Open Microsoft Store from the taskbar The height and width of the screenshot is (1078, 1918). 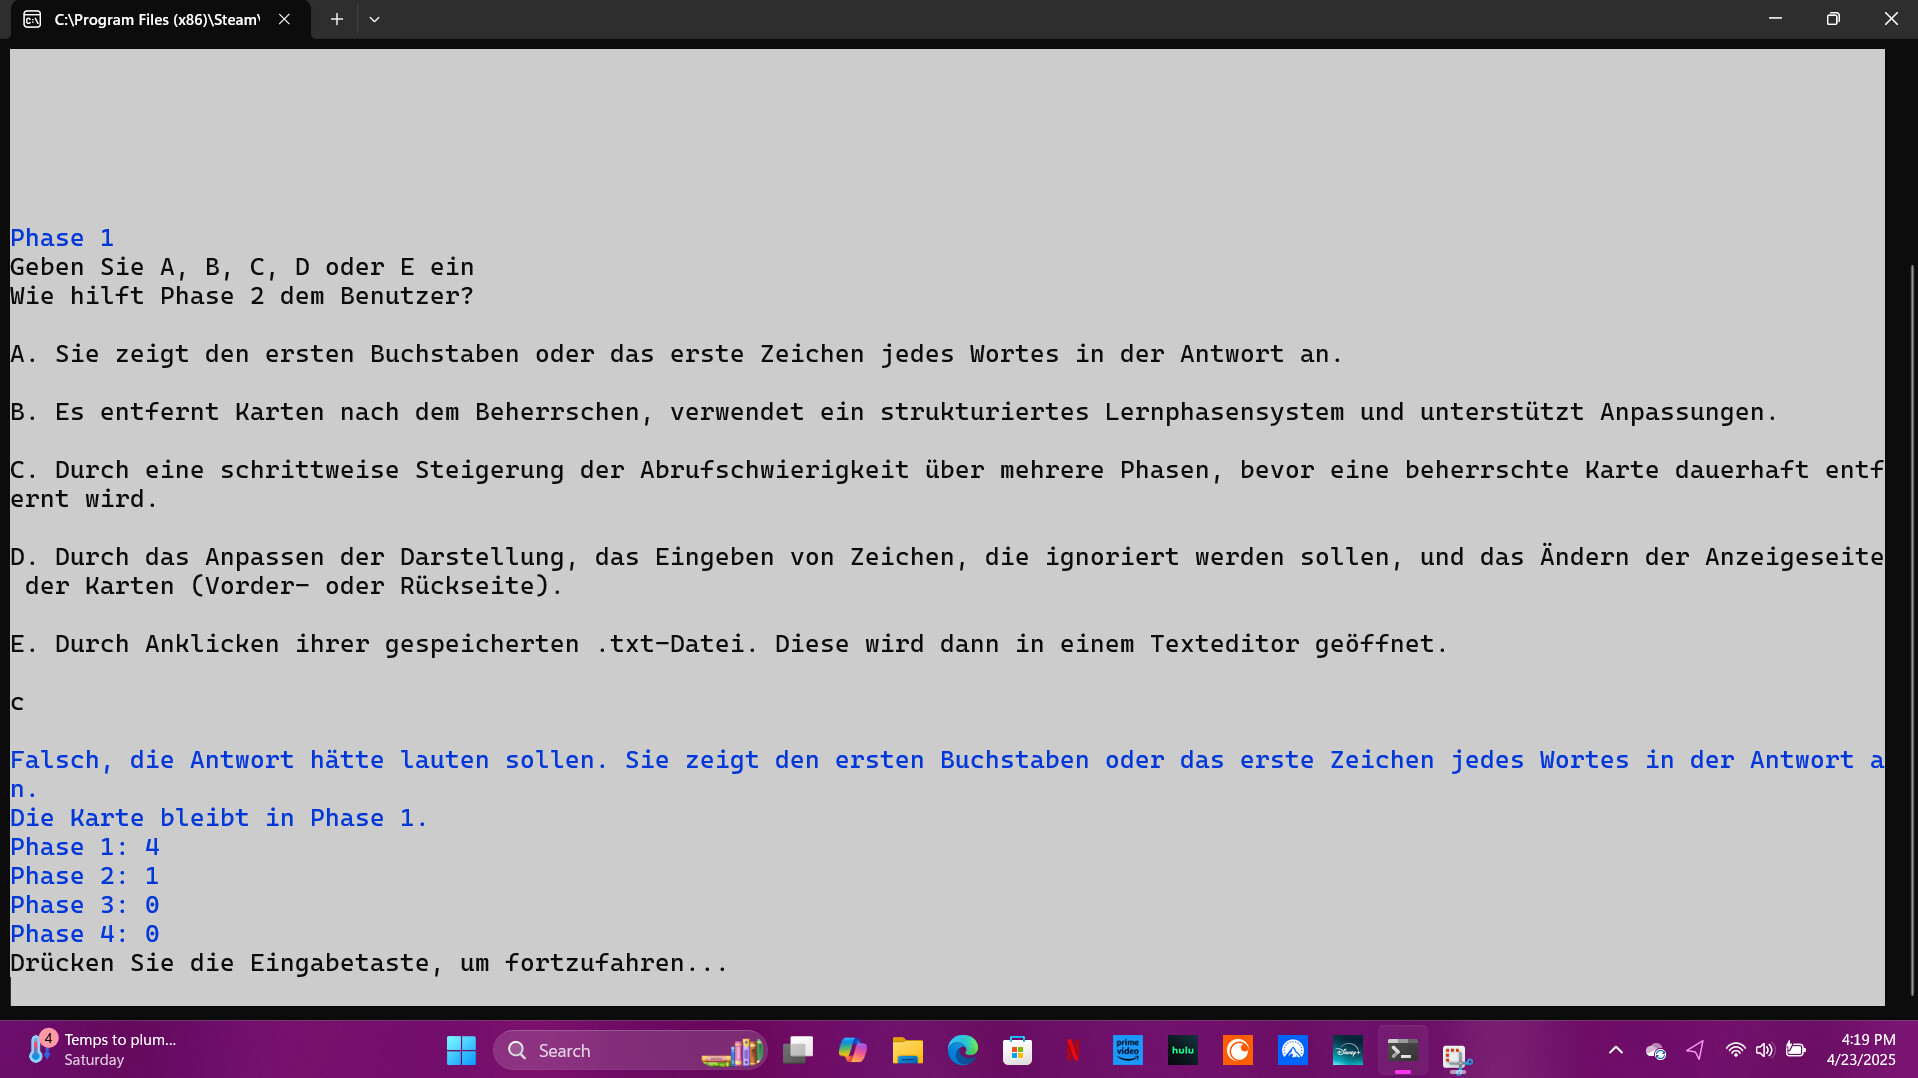pos(1018,1050)
